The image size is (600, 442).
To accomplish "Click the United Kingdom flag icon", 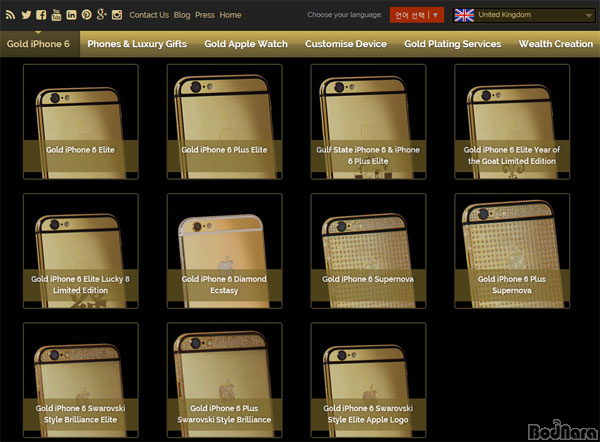I will tap(464, 15).
